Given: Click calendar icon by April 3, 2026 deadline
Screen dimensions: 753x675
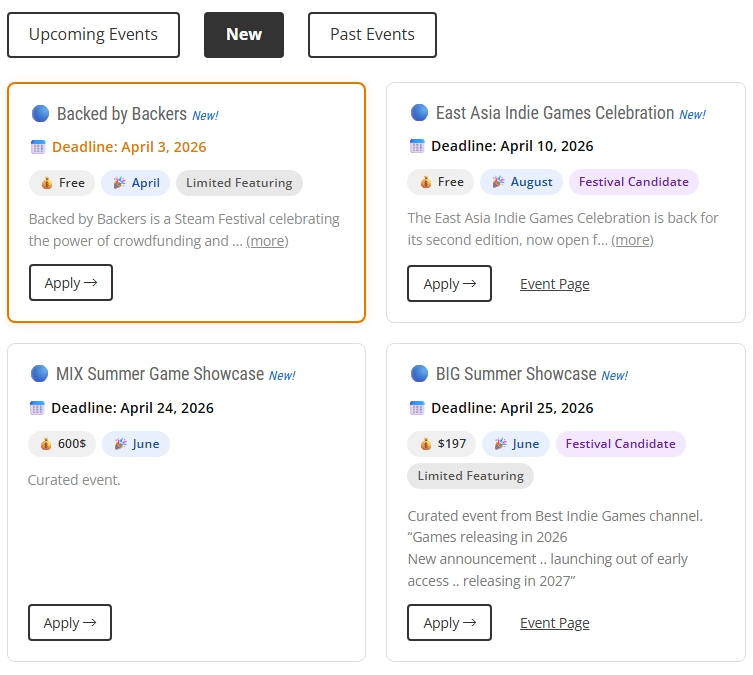Looking at the screenshot, I should (38, 147).
